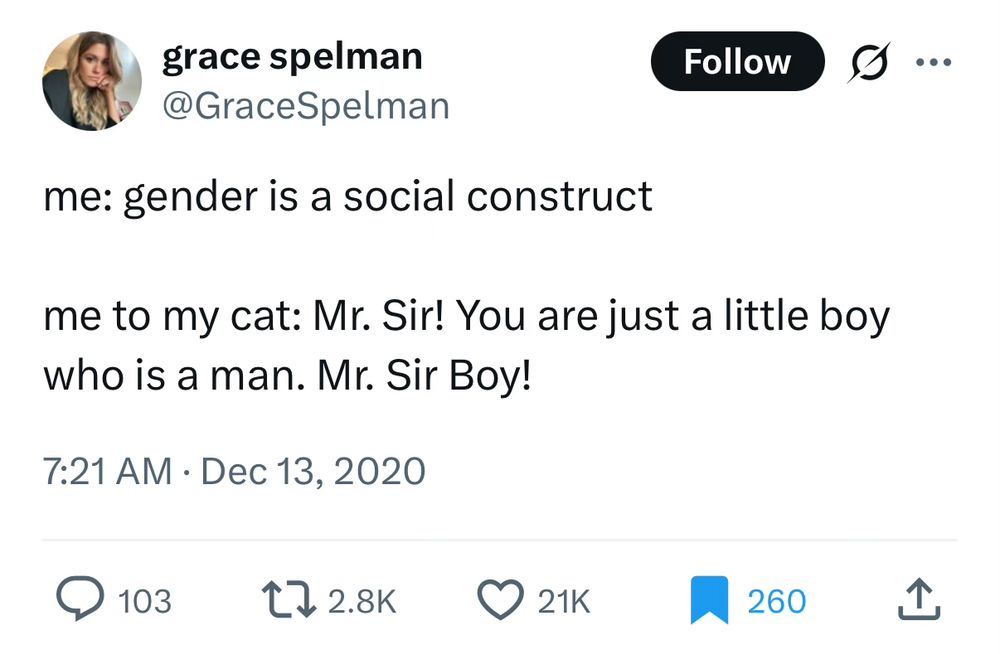The image size is (1000, 654).
Task: Expand post options using the ellipsis
Action: pyautogui.click(x=935, y=61)
